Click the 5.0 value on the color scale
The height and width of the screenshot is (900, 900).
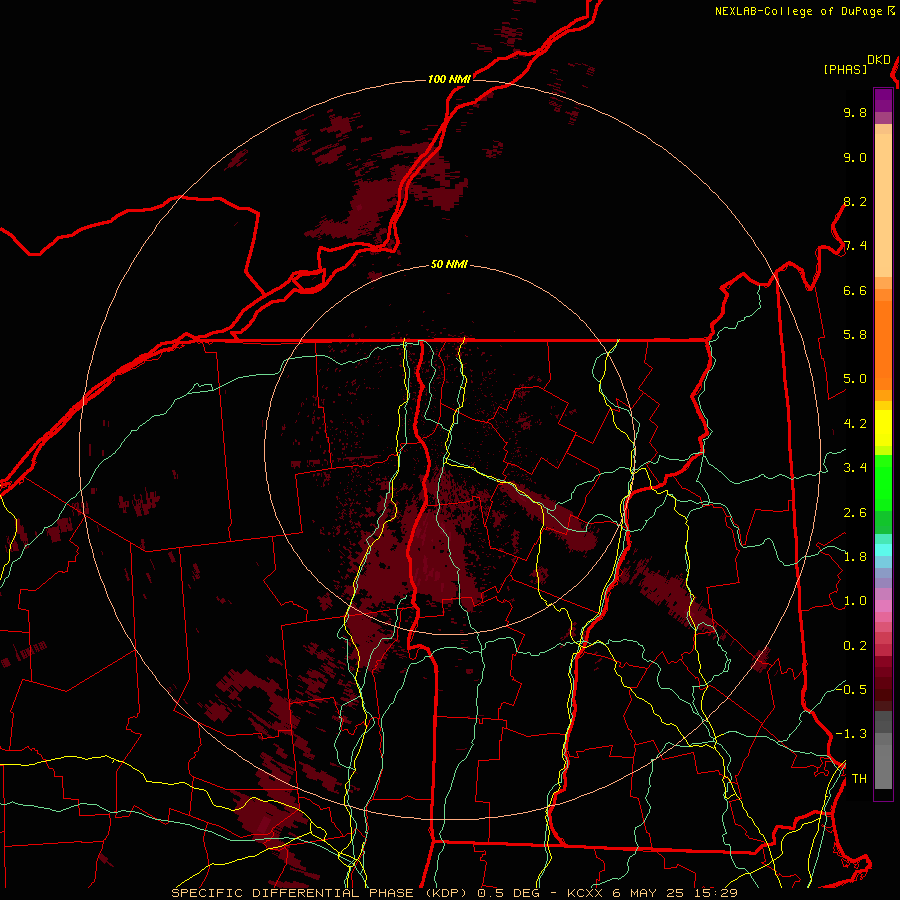[855, 379]
